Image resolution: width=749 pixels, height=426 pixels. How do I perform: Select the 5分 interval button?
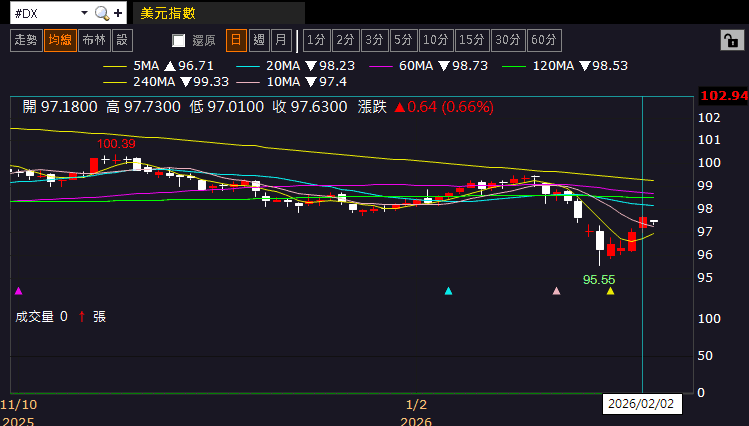pyautogui.click(x=403, y=40)
